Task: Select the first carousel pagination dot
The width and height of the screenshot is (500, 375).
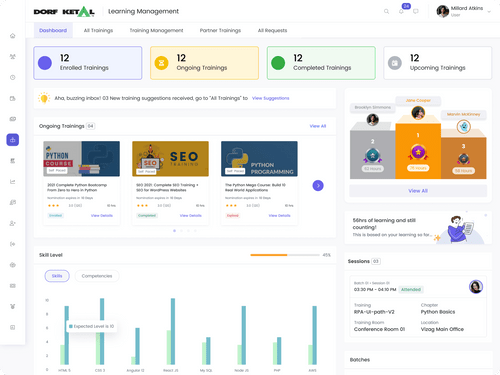Action: [174, 231]
